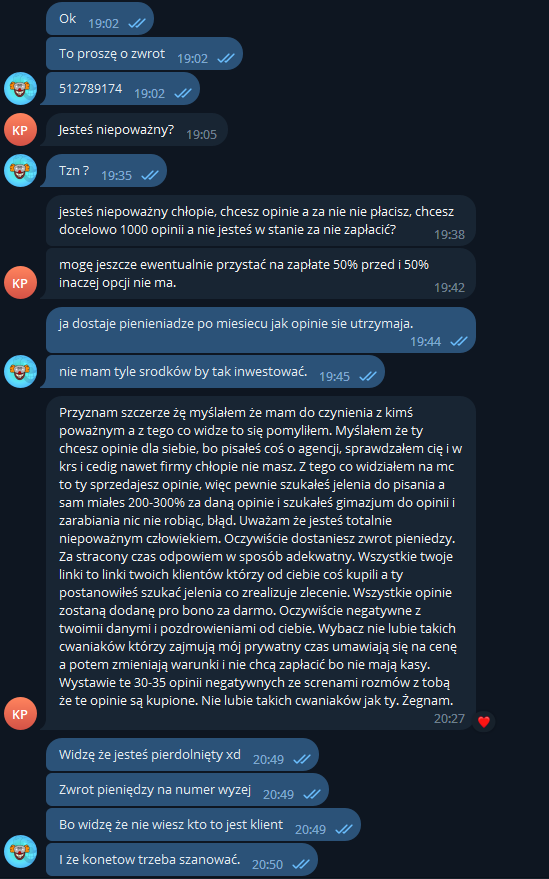Click clown avatar beside 'I że konetow' message
549x879 pixels.
20,852
